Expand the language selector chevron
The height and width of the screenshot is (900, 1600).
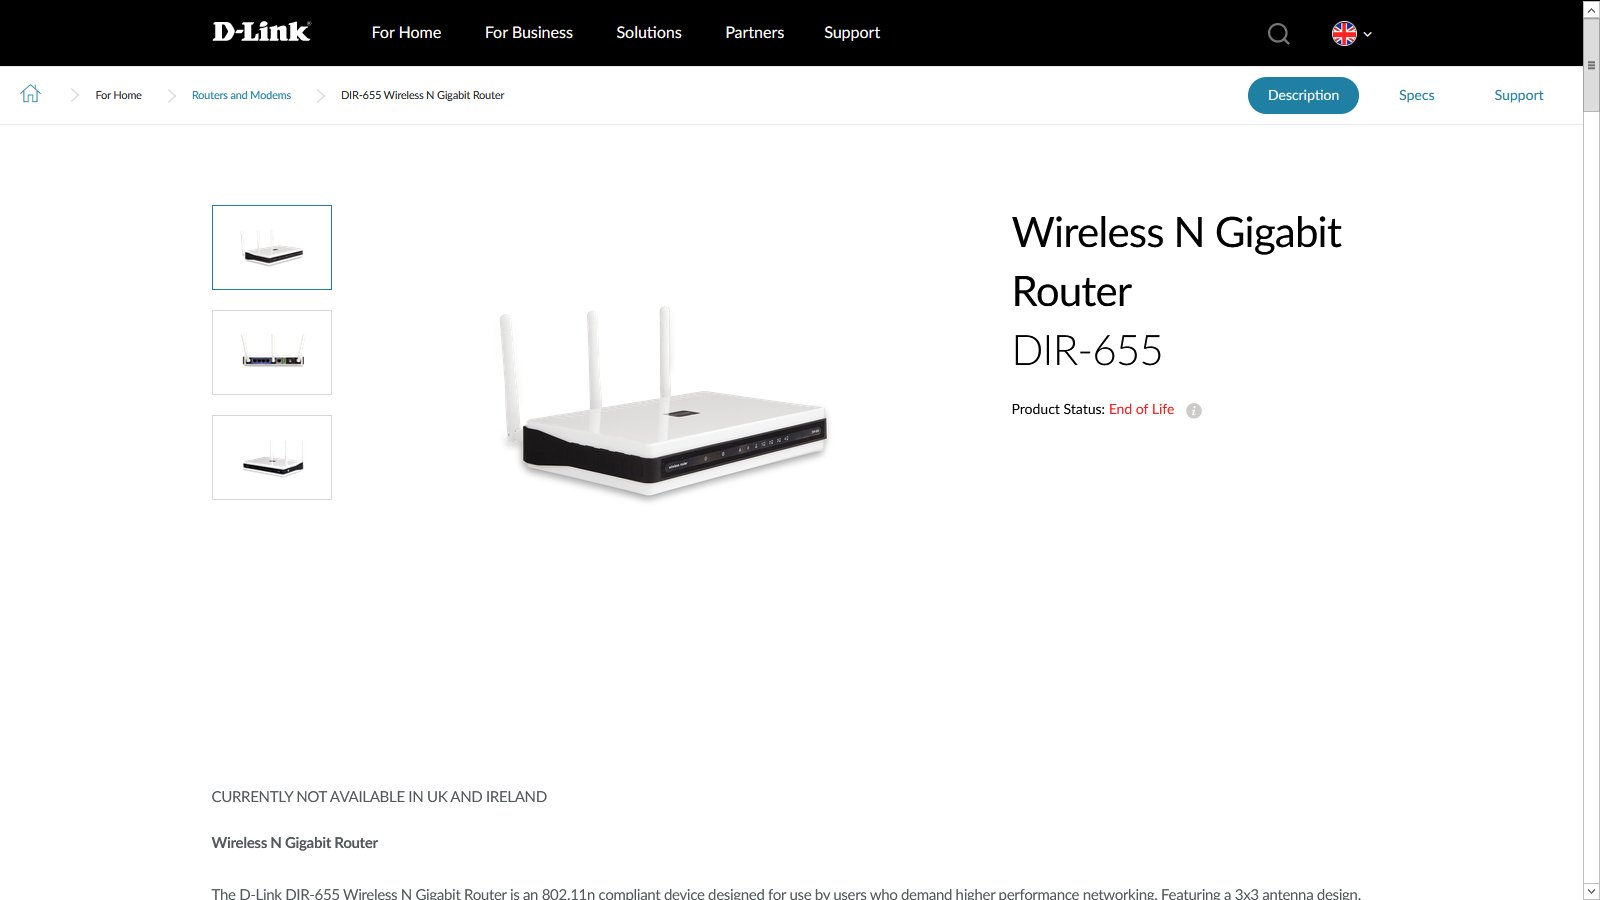[1368, 34]
